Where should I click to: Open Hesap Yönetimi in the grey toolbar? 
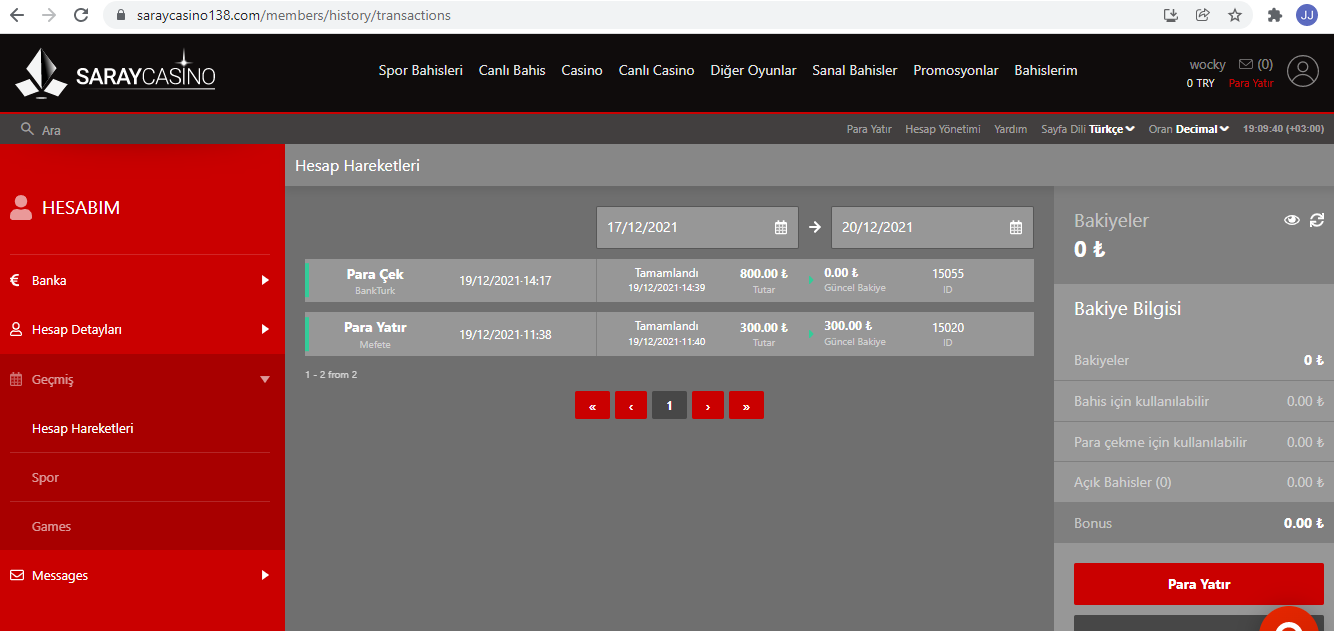pyautogui.click(x=942, y=129)
